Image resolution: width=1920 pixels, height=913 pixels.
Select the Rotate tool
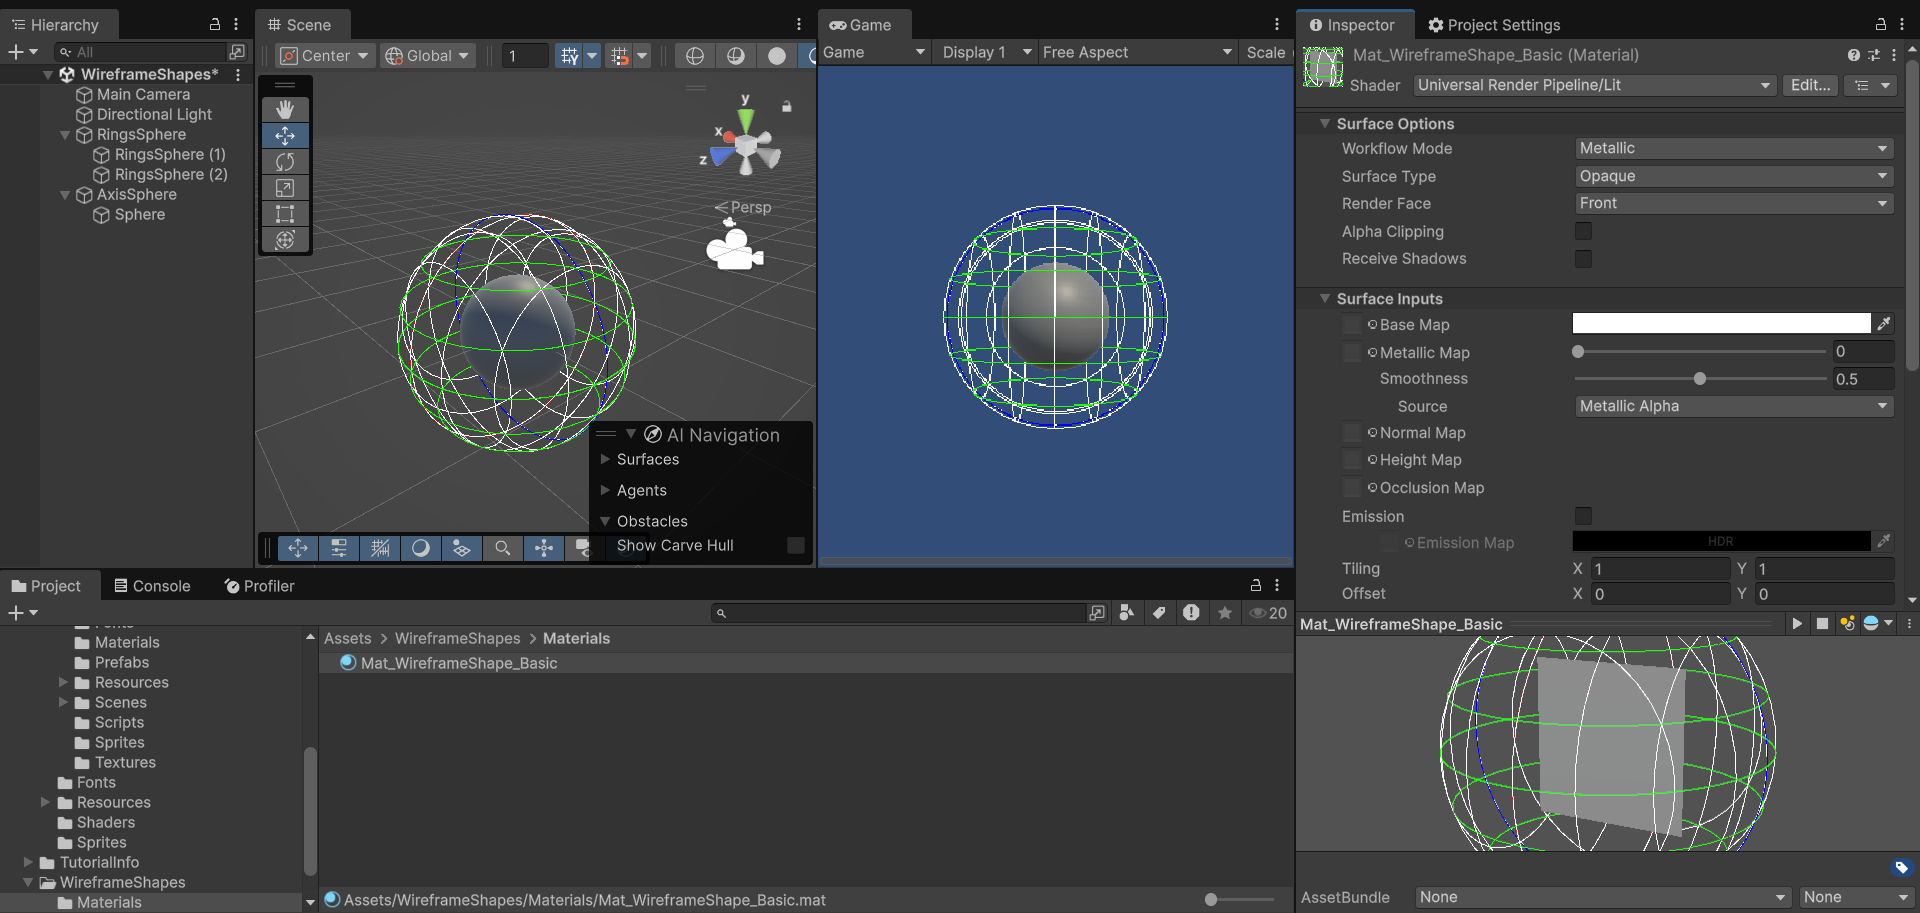pos(285,162)
